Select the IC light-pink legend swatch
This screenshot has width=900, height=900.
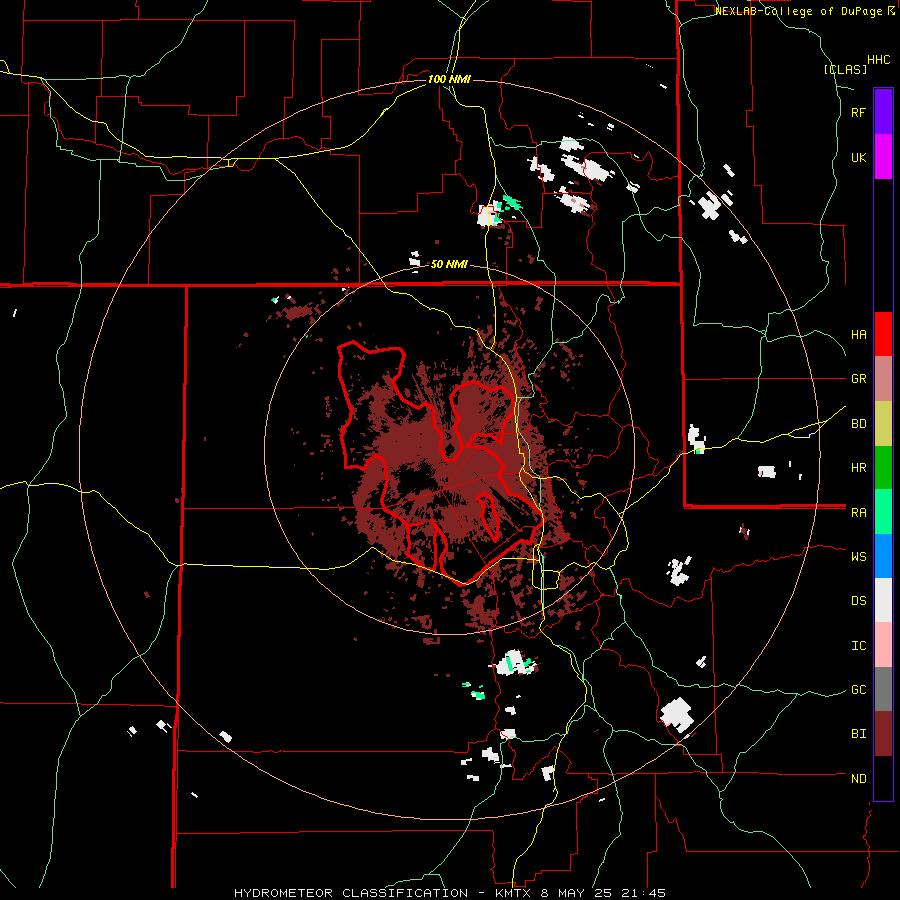pos(883,645)
